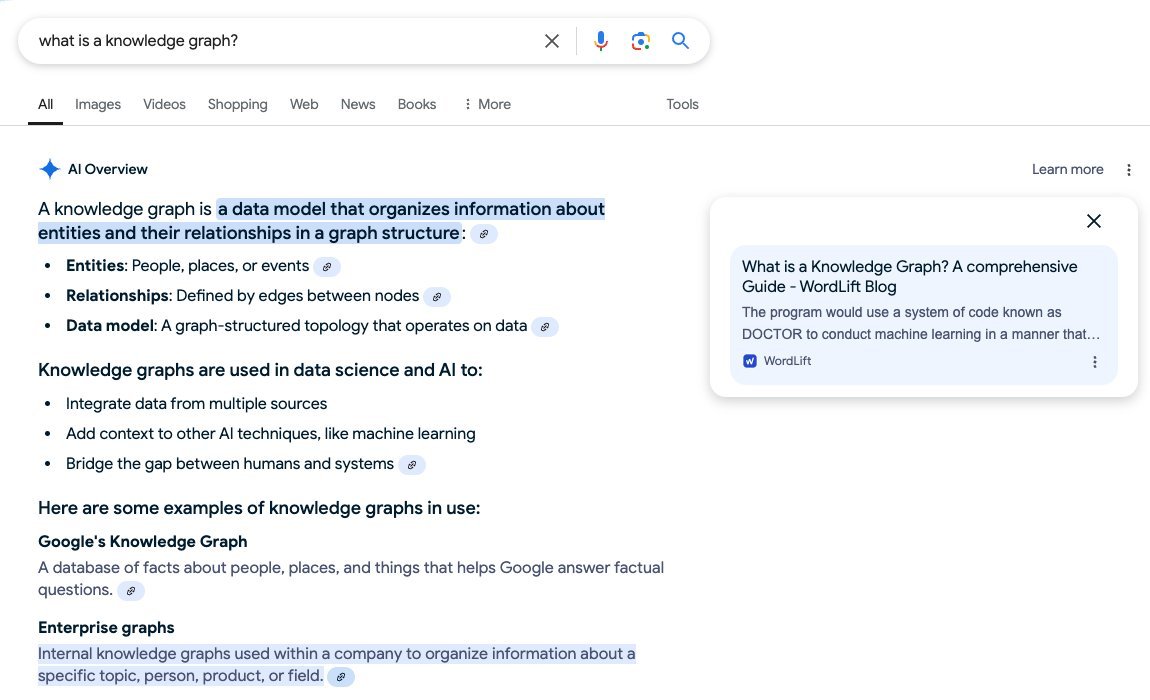Expand the More search filters menu

click(x=487, y=104)
